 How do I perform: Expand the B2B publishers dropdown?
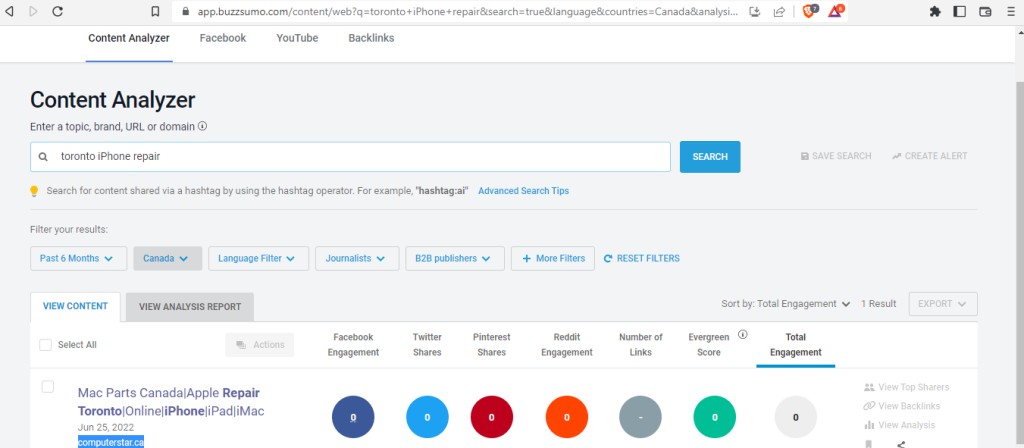pos(455,258)
